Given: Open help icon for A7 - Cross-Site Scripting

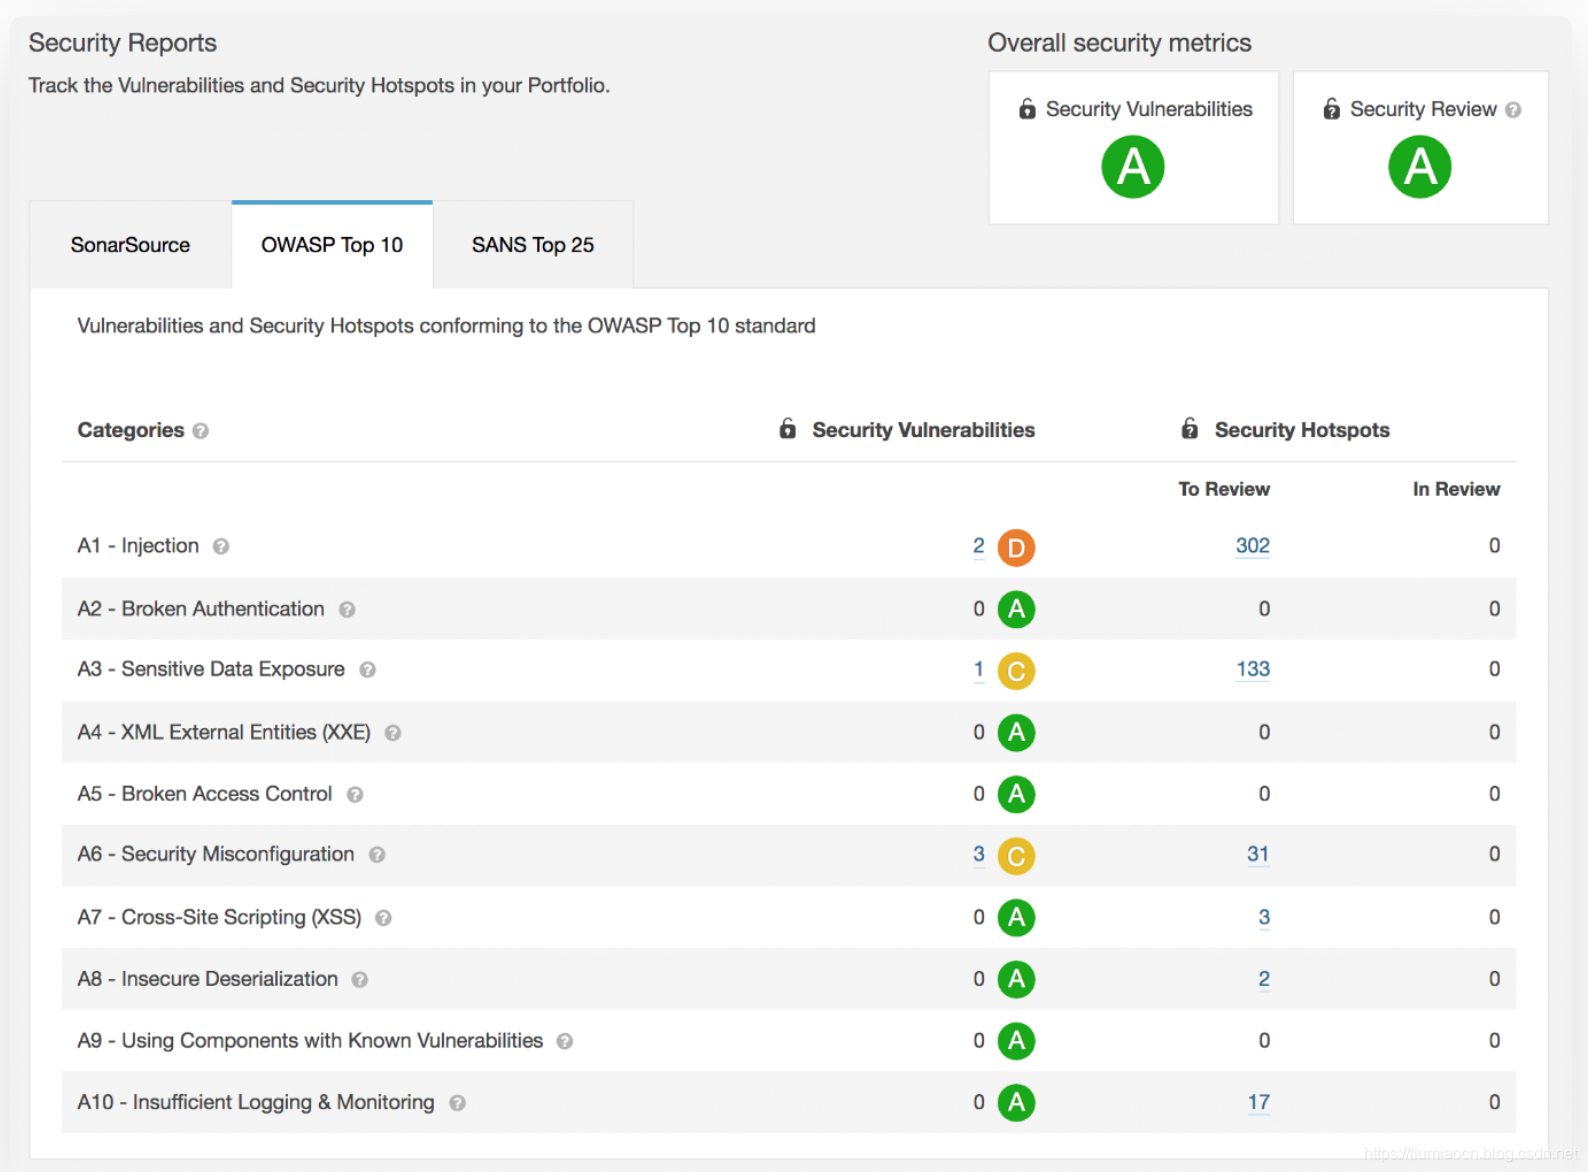Looking at the screenshot, I should click(383, 918).
